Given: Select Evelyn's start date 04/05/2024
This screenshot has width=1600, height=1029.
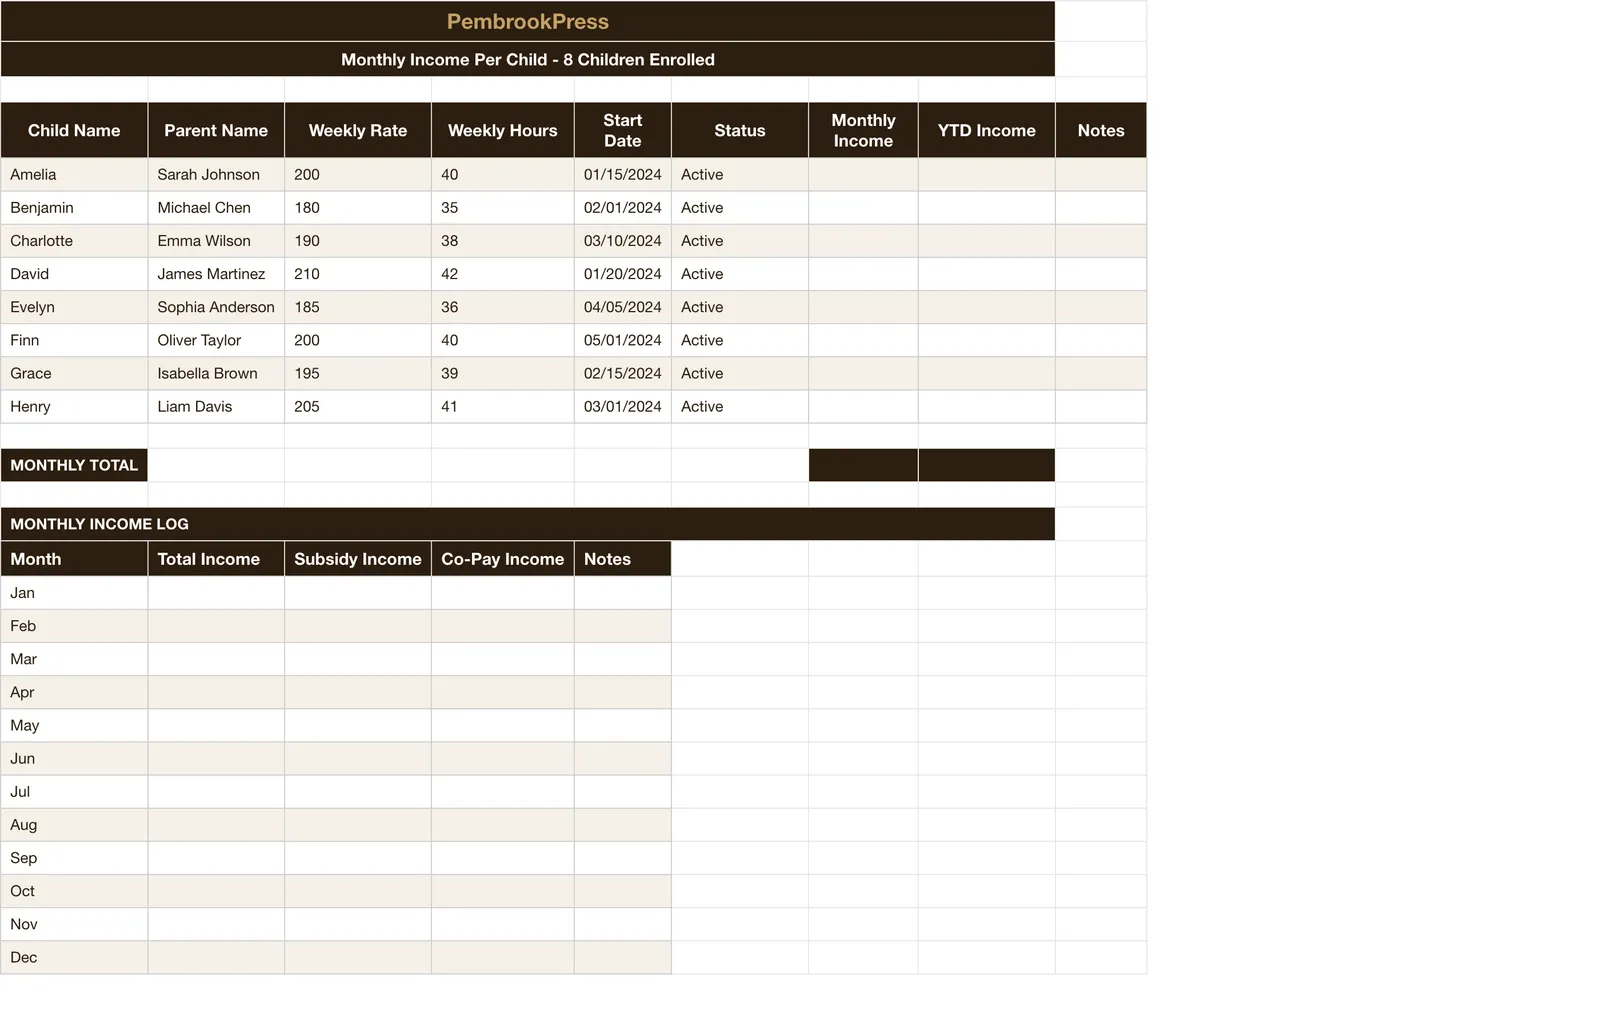Looking at the screenshot, I should (623, 307).
